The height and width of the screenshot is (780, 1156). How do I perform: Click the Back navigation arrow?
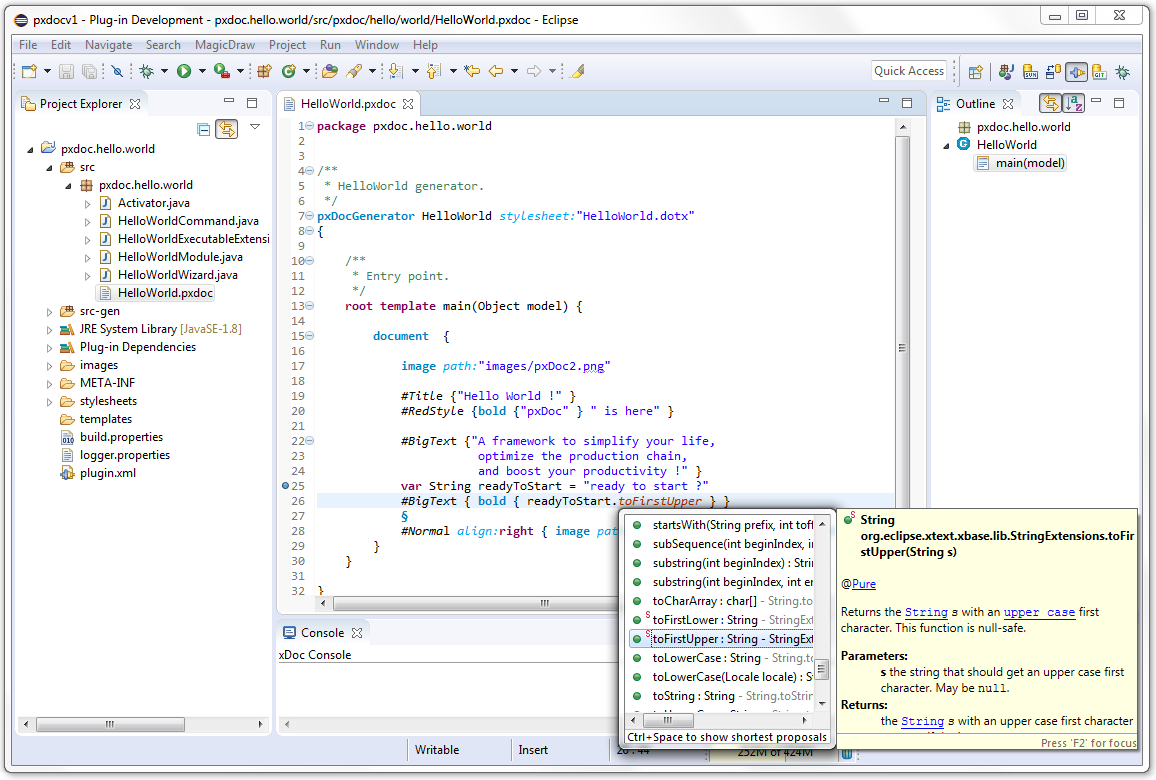[x=495, y=71]
